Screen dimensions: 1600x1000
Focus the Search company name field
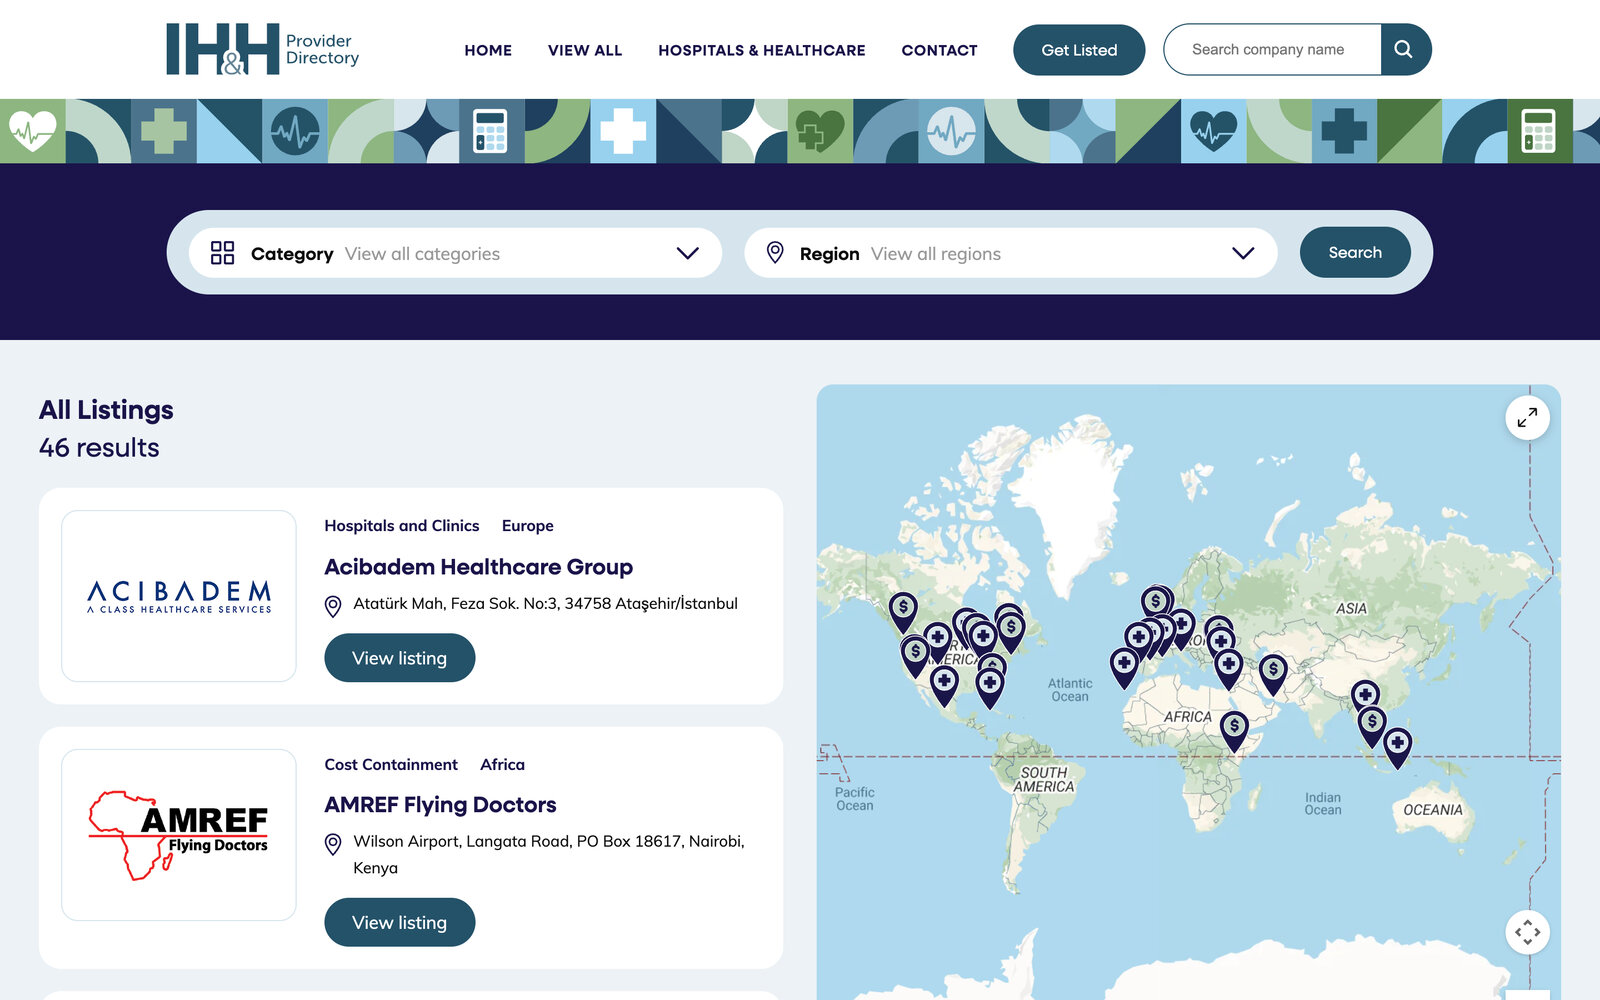coord(1273,49)
